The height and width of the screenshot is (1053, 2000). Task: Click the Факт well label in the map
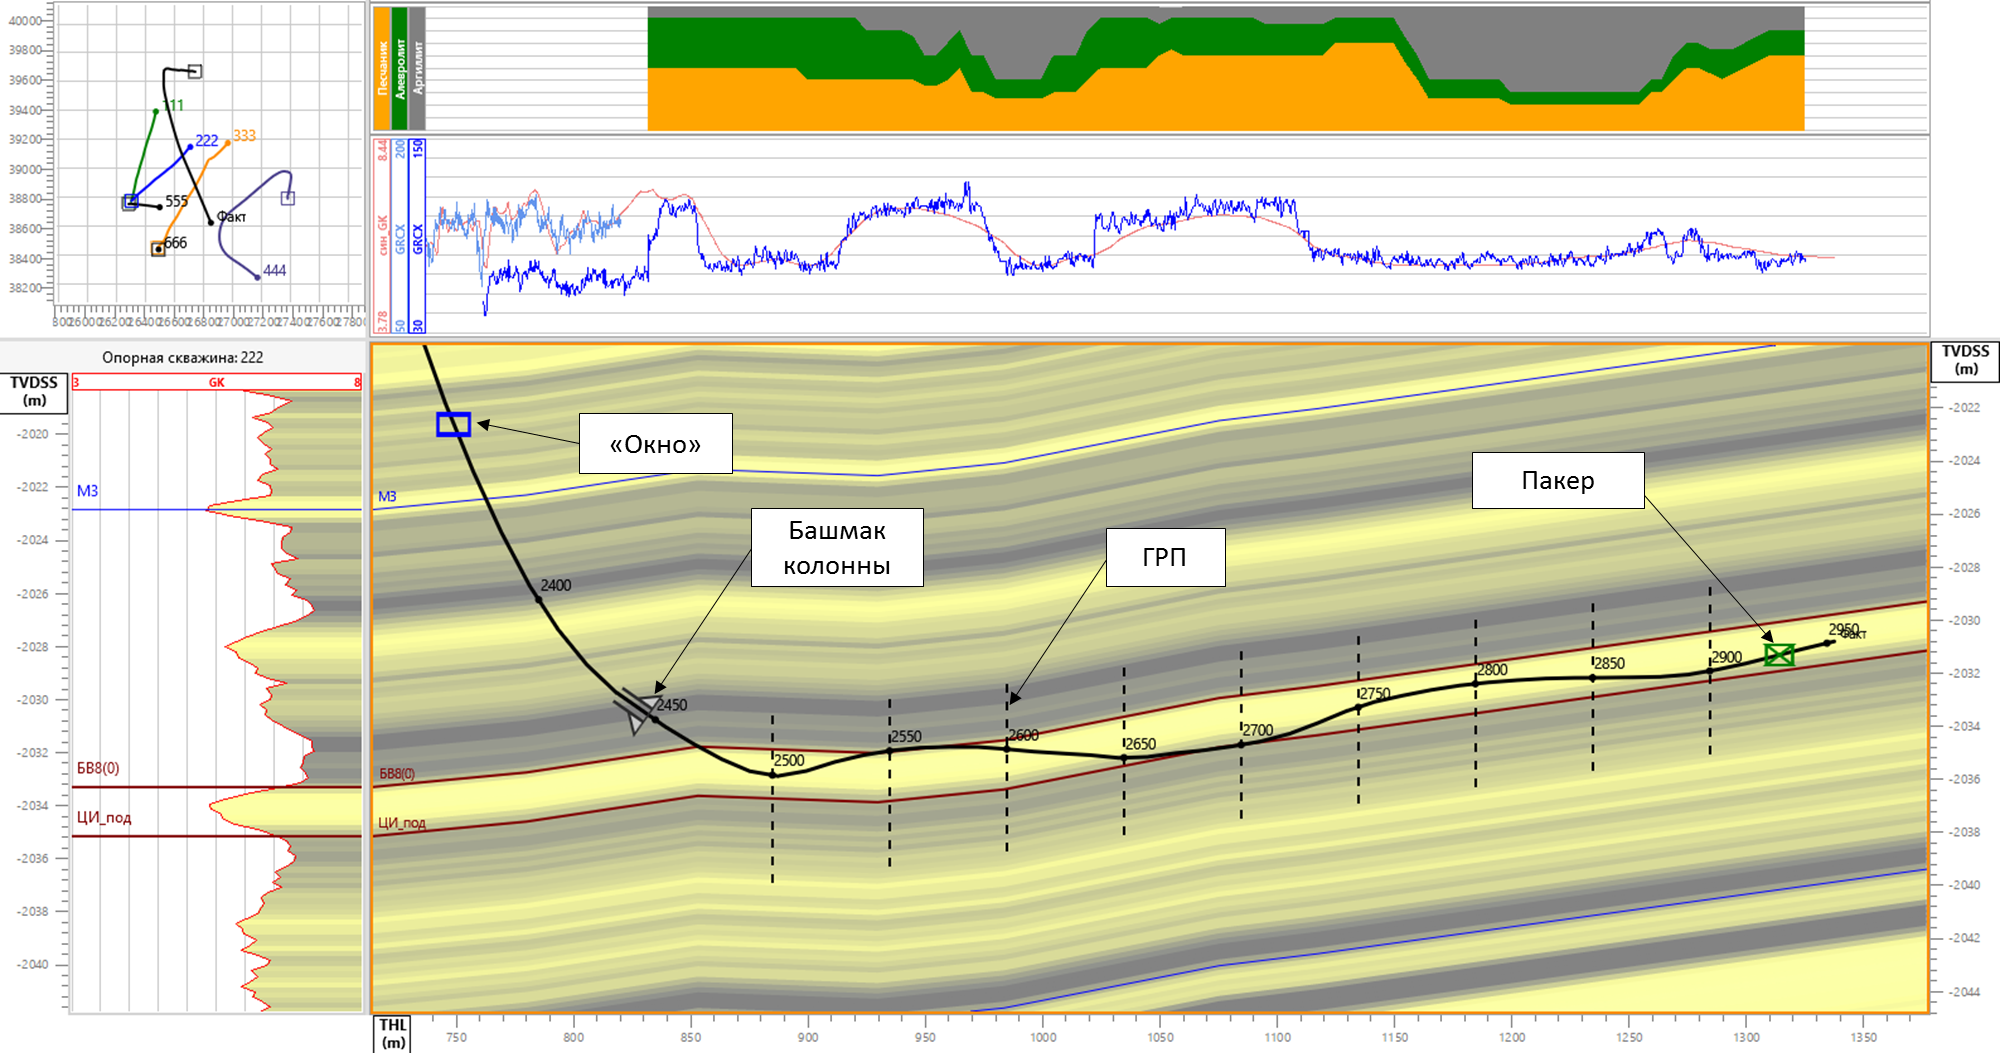[231, 216]
